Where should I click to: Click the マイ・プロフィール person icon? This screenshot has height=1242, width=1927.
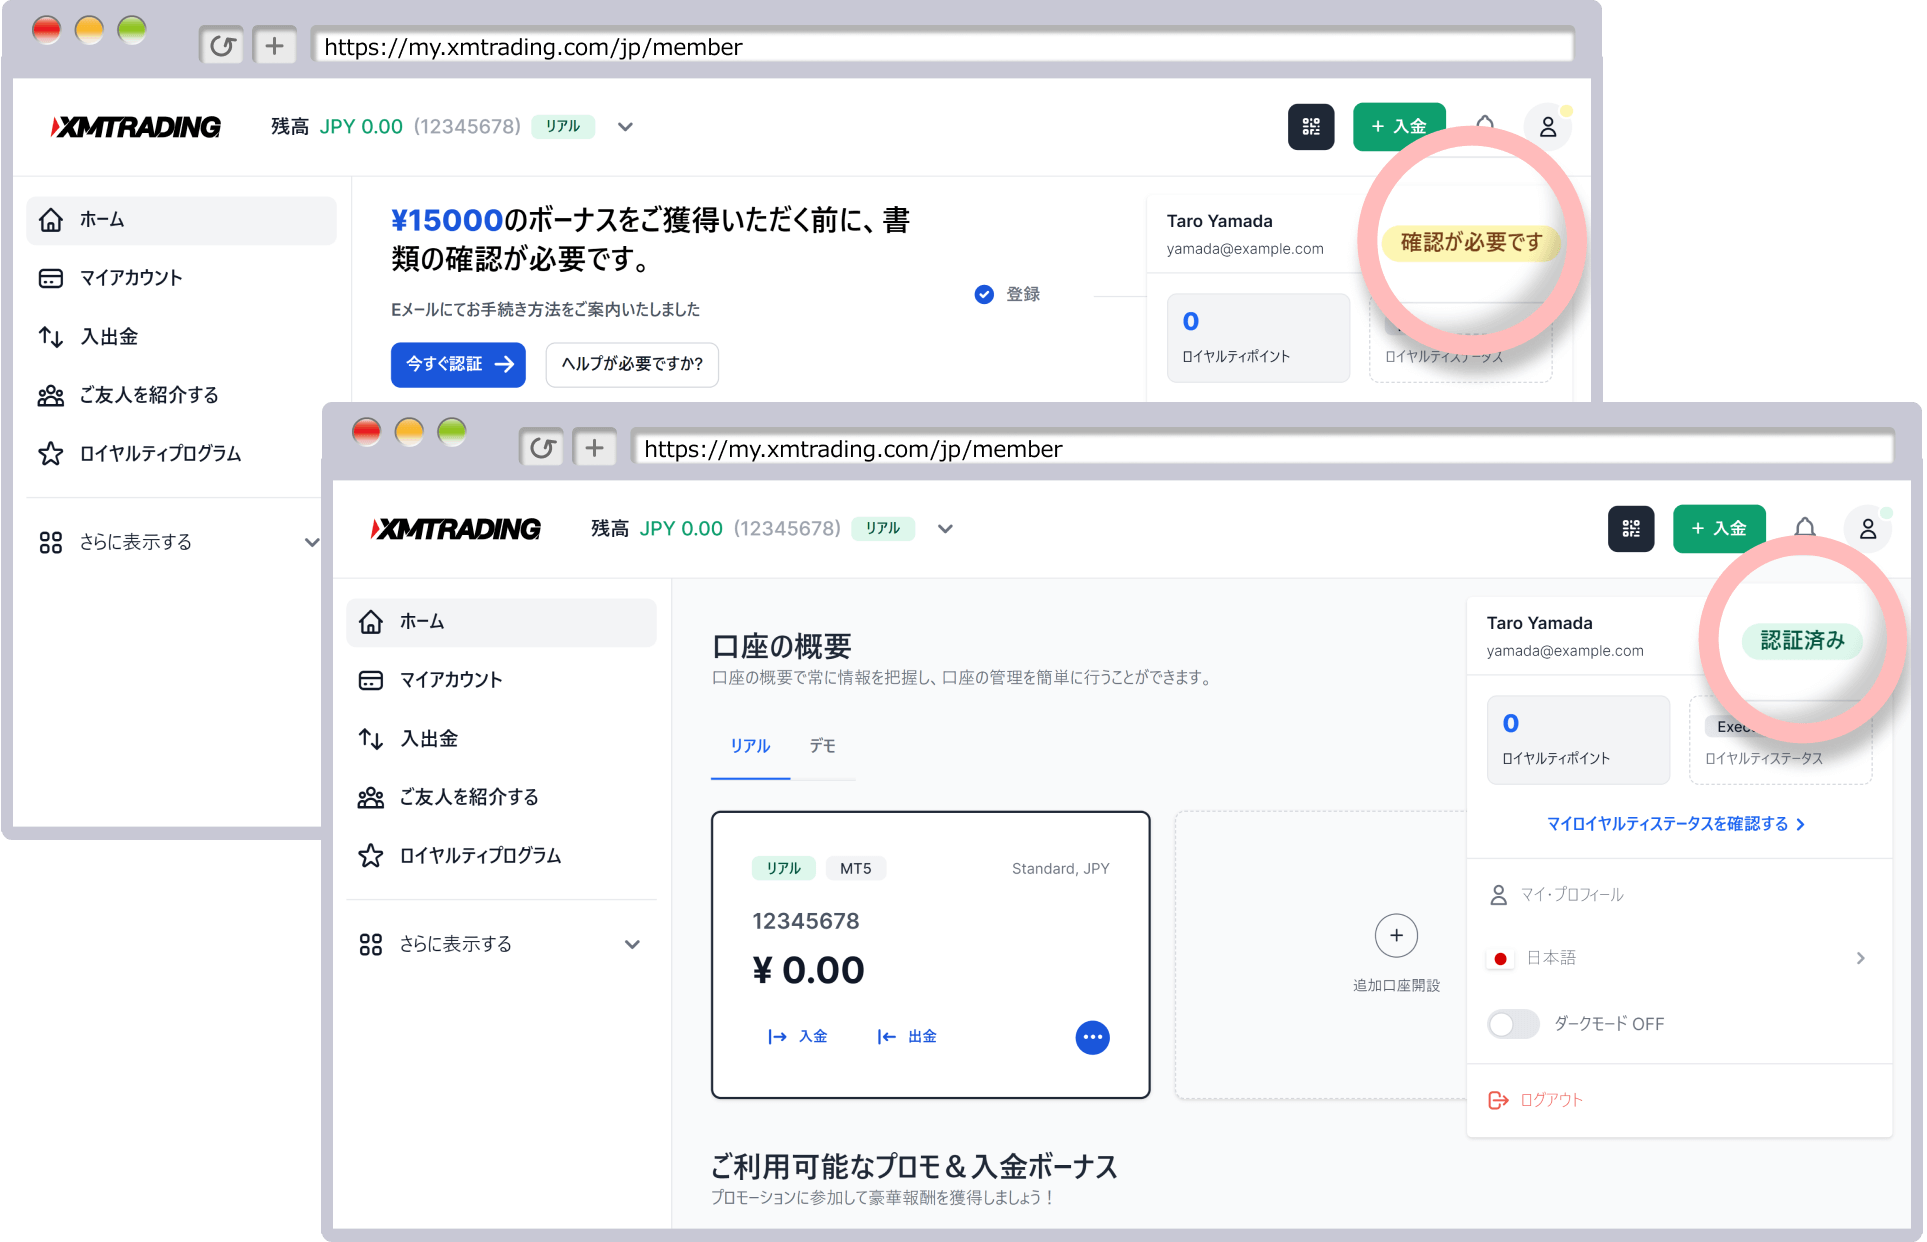(x=1498, y=895)
